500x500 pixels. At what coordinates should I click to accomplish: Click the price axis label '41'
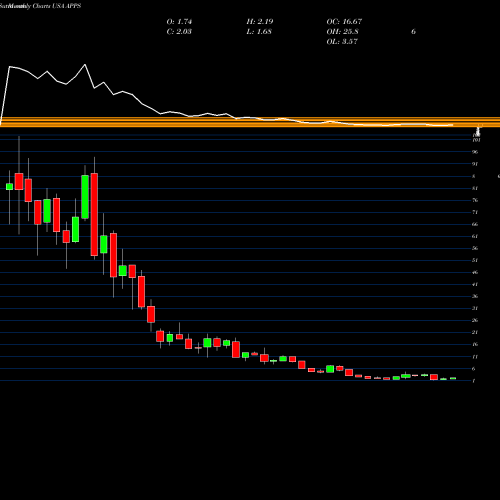[475, 284]
